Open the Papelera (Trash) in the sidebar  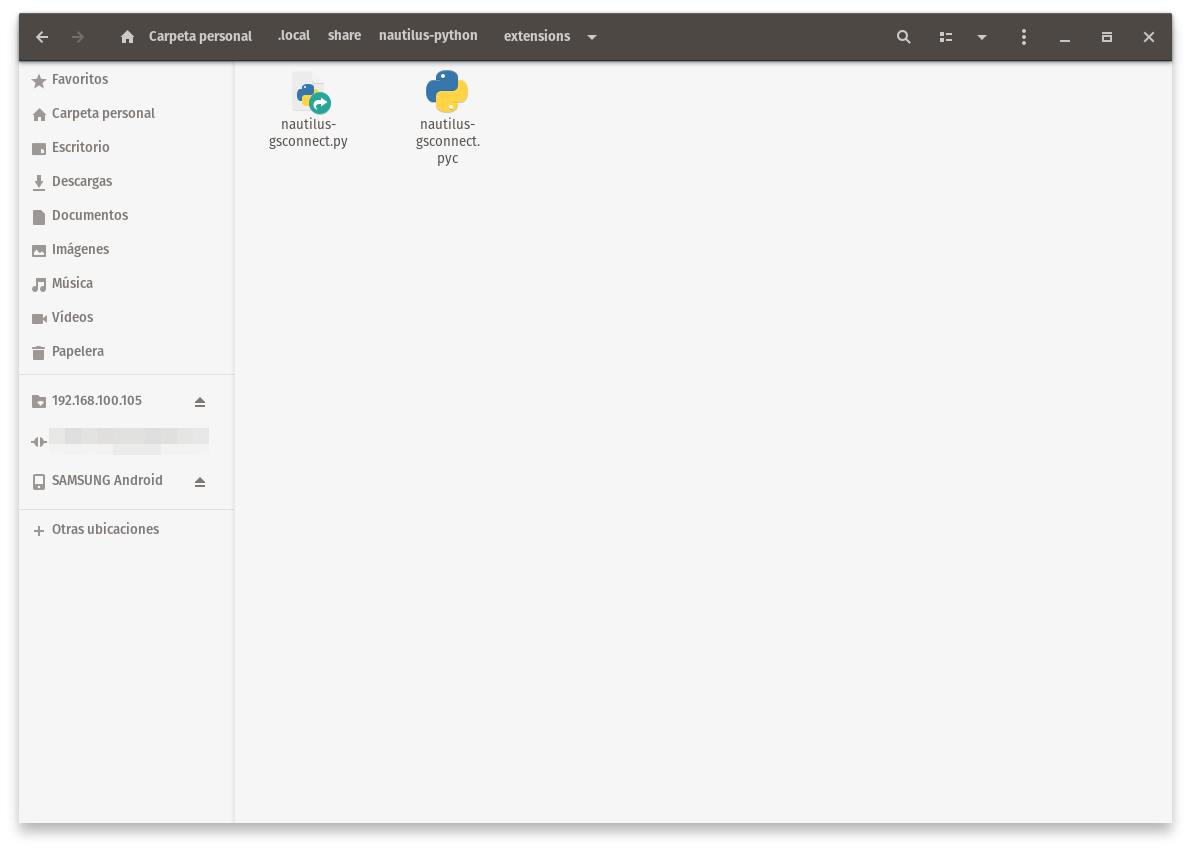(77, 351)
